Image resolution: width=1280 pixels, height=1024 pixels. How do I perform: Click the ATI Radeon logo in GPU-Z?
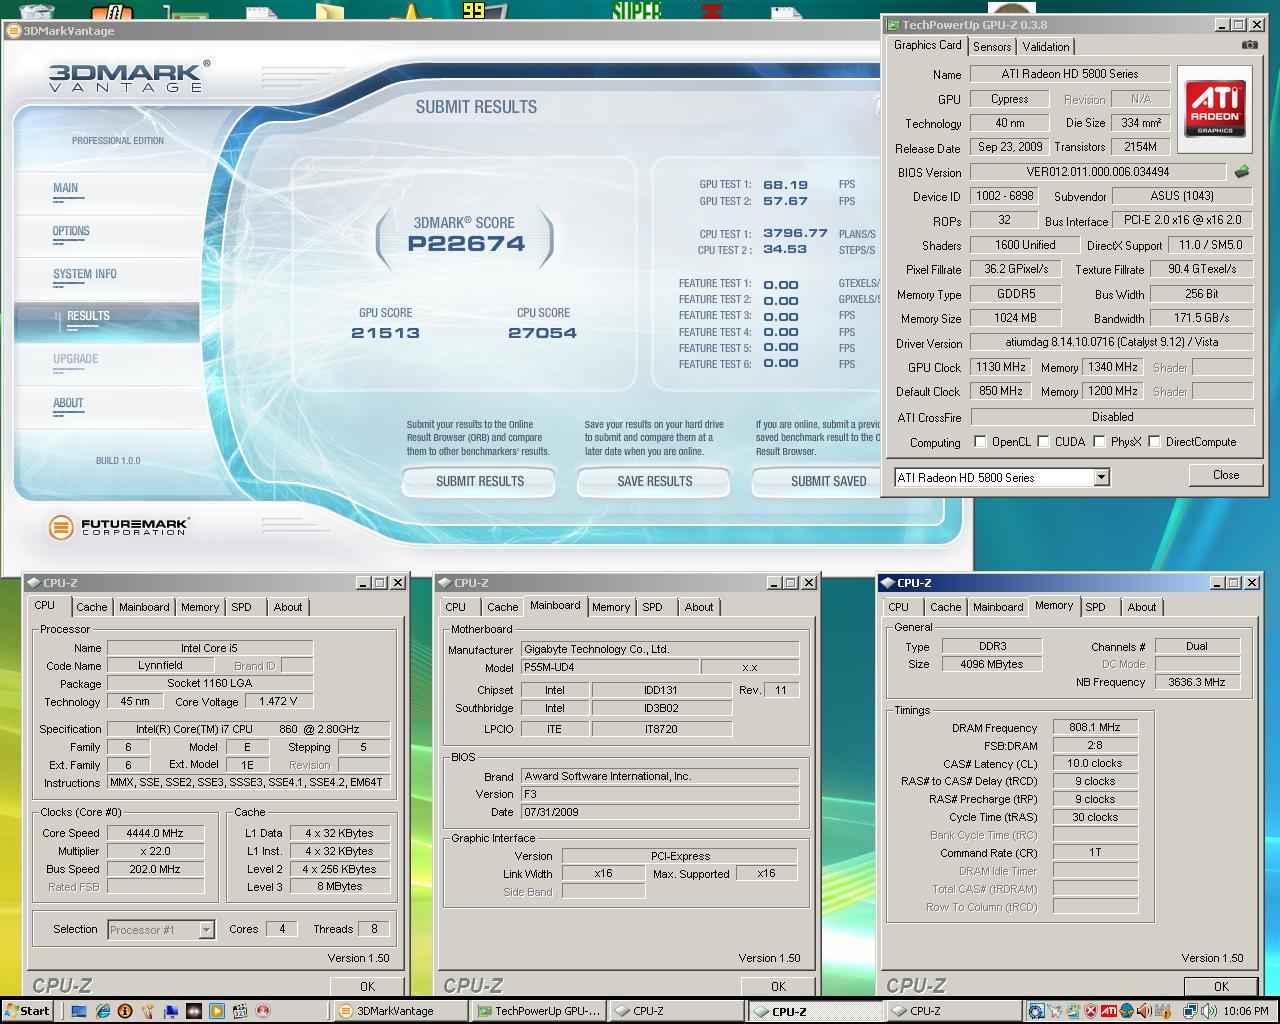tap(1215, 109)
